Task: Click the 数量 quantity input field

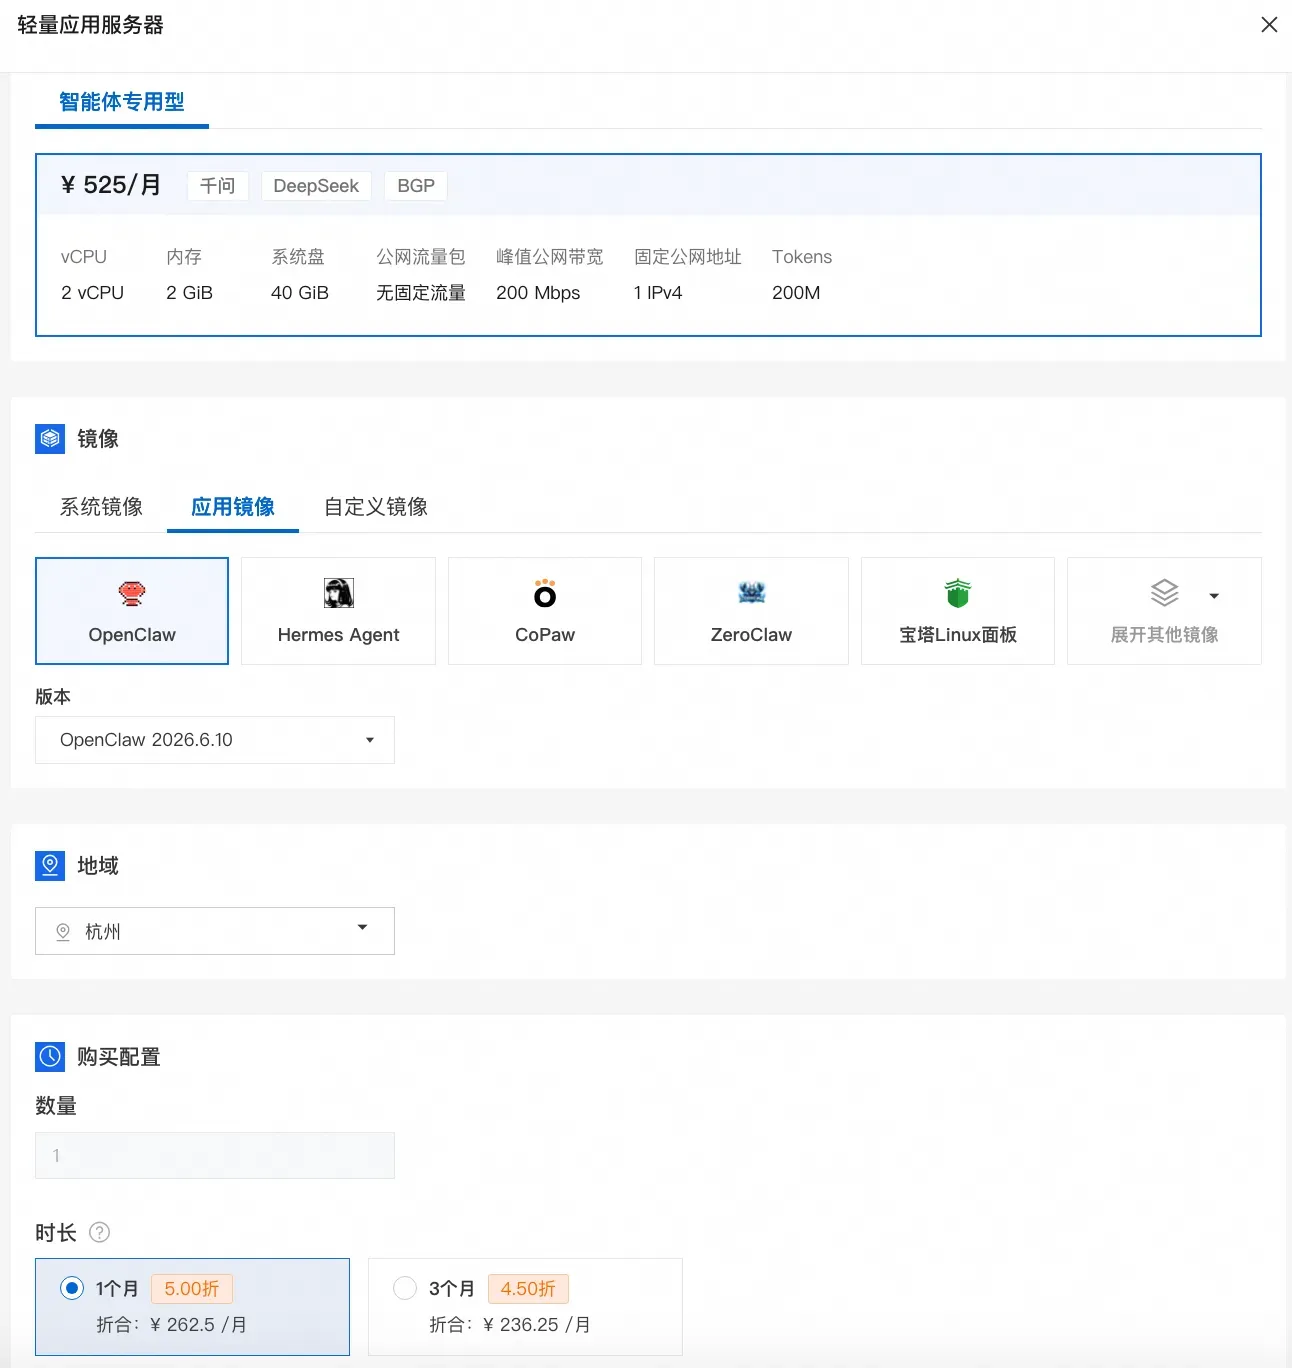Action: point(215,1155)
